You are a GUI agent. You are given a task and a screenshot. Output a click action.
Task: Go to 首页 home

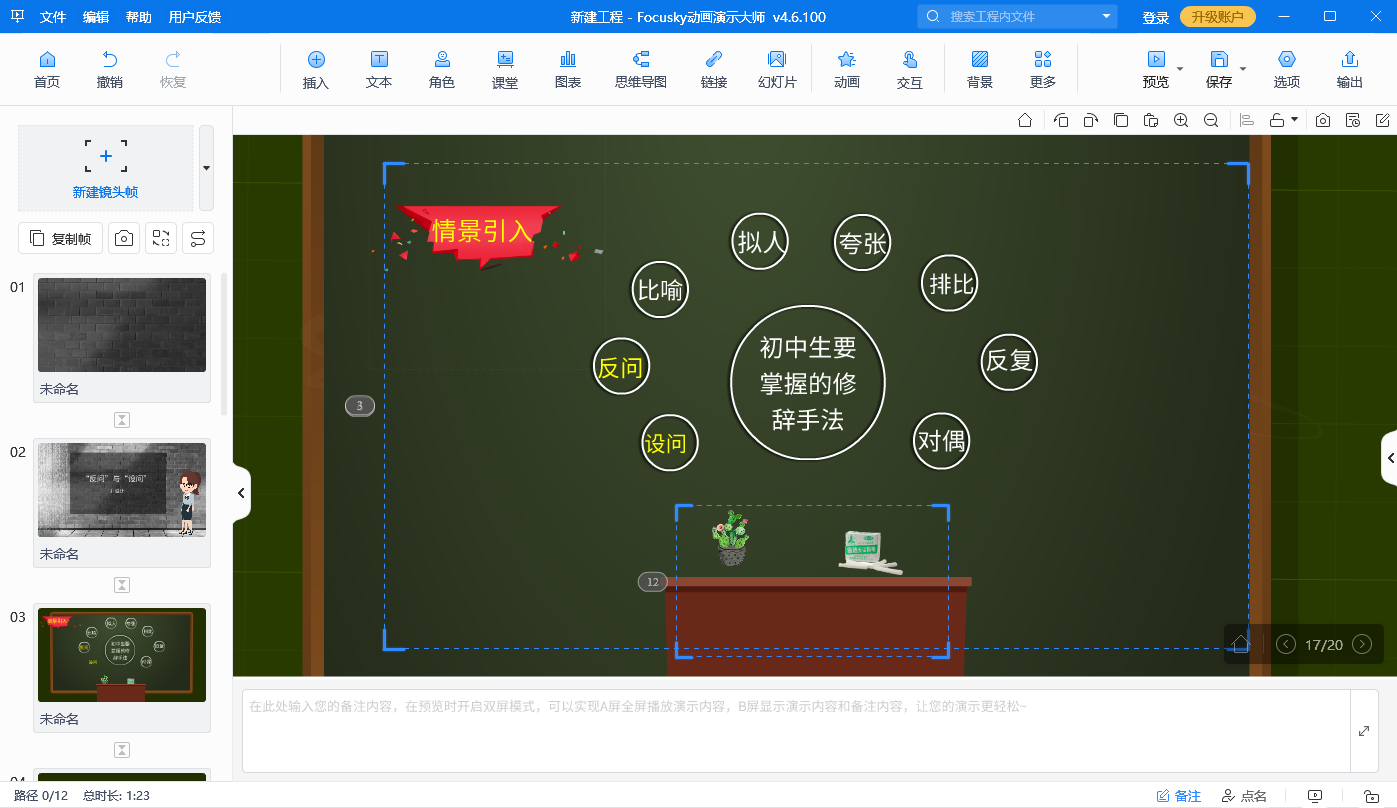[47, 69]
